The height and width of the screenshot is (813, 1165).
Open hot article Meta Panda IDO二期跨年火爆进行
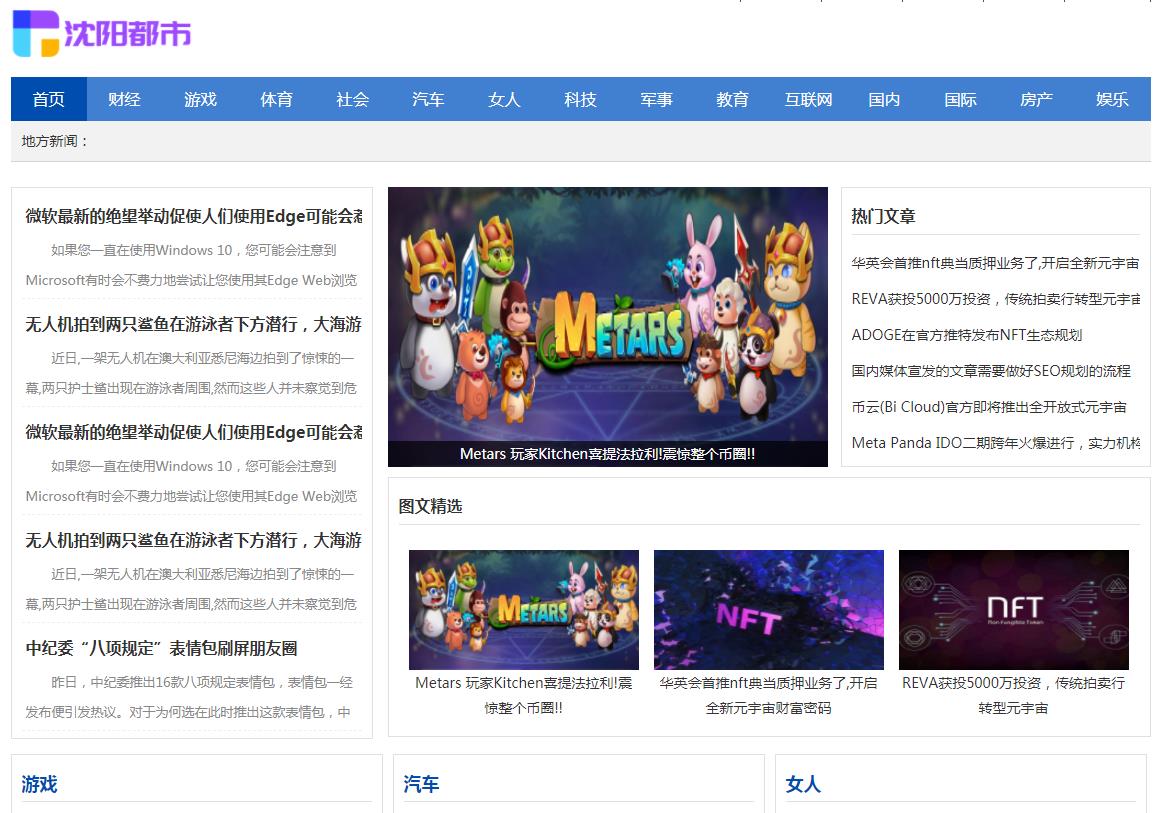pos(996,443)
